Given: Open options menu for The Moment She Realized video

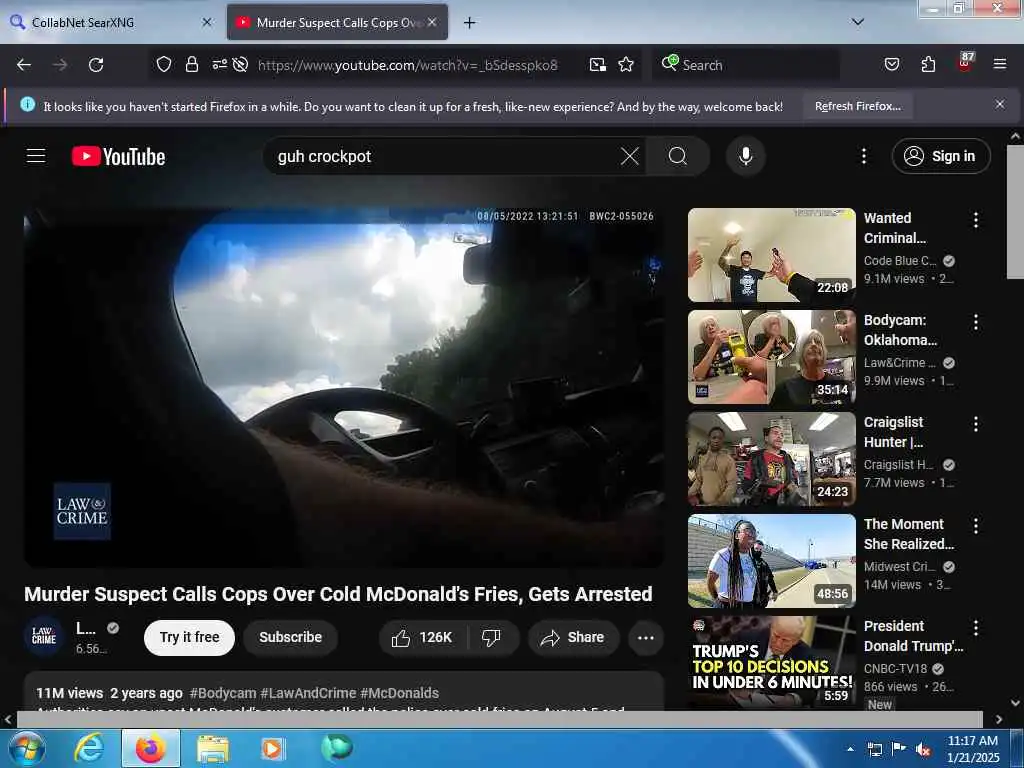Looking at the screenshot, I should point(976,526).
